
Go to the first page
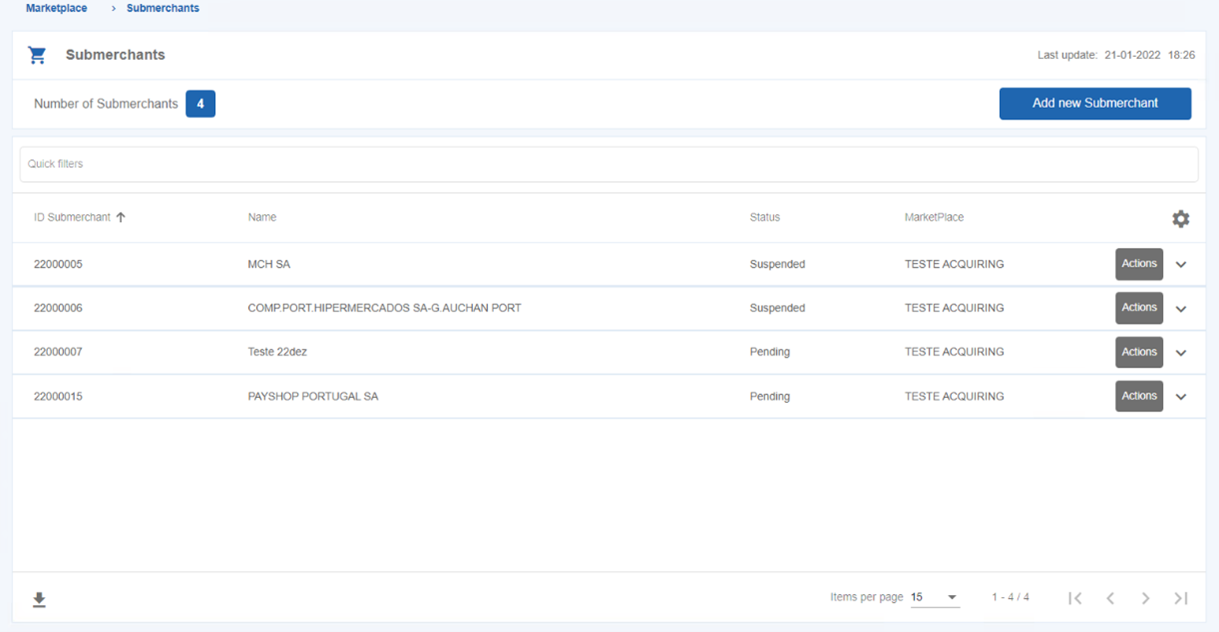coord(1075,598)
